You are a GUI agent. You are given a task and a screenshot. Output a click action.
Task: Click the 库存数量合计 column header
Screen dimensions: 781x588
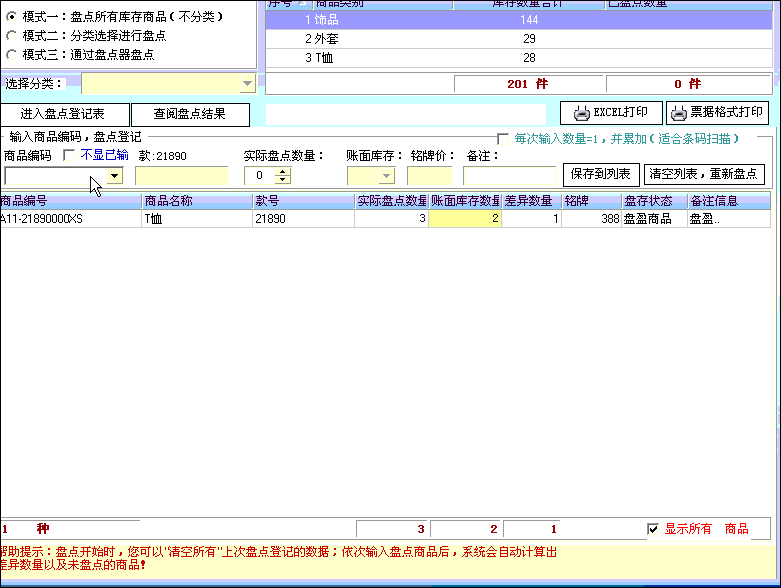click(x=528, y=4)
